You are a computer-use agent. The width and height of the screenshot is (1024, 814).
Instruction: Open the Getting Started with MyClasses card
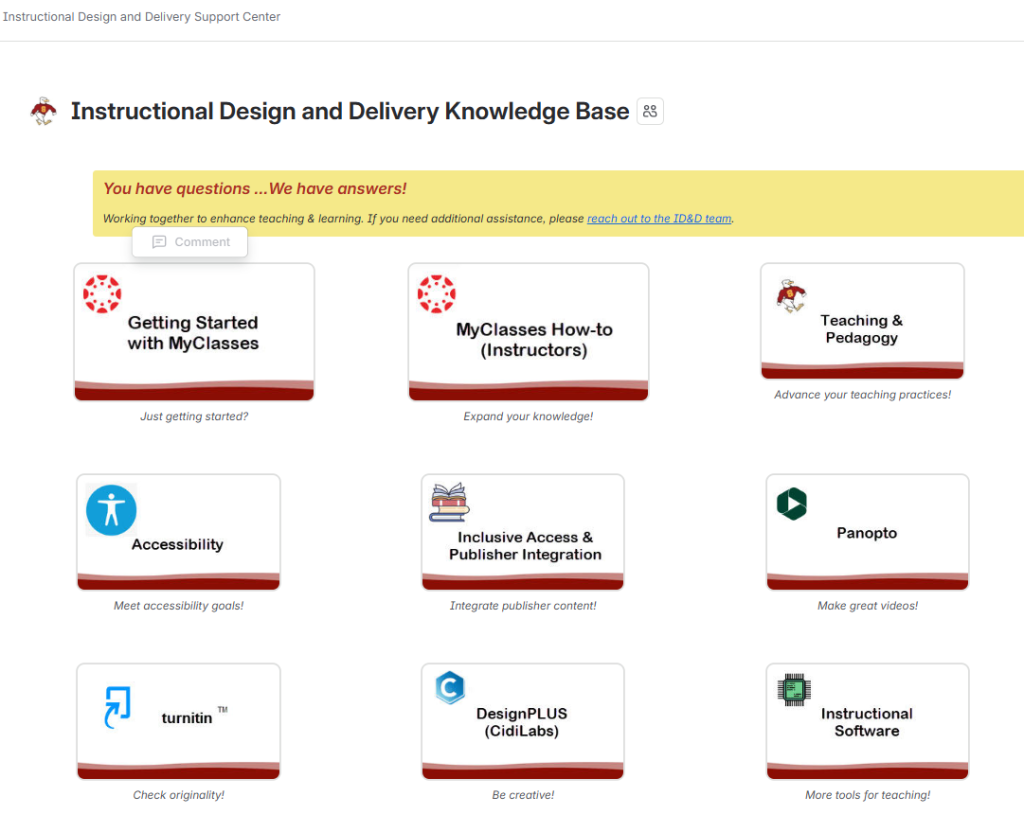[x=194, y=332]
